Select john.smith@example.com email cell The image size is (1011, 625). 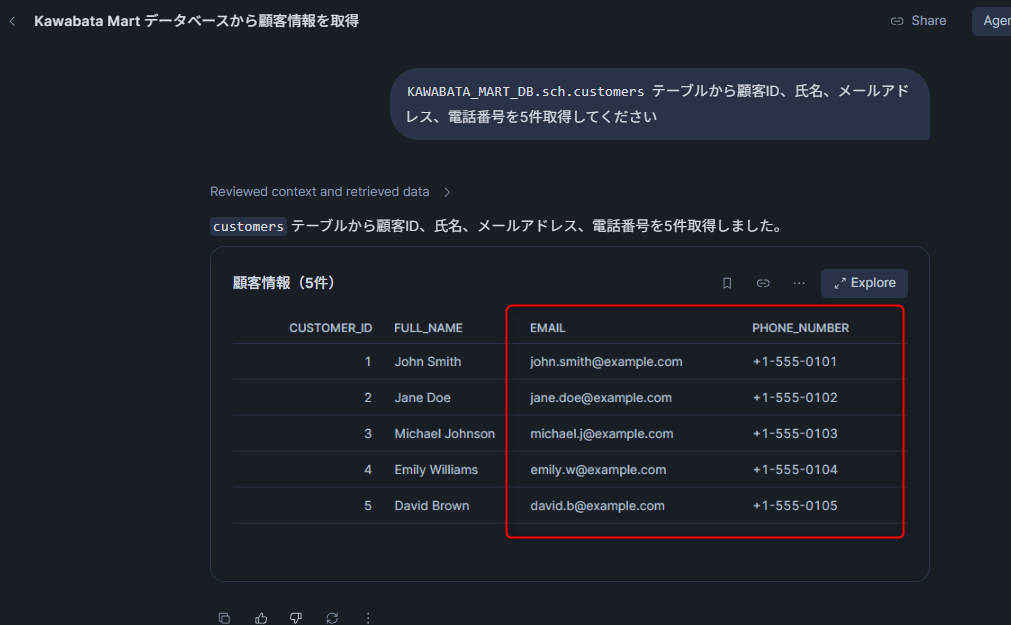pyautogui.click(x=606, y=362)
